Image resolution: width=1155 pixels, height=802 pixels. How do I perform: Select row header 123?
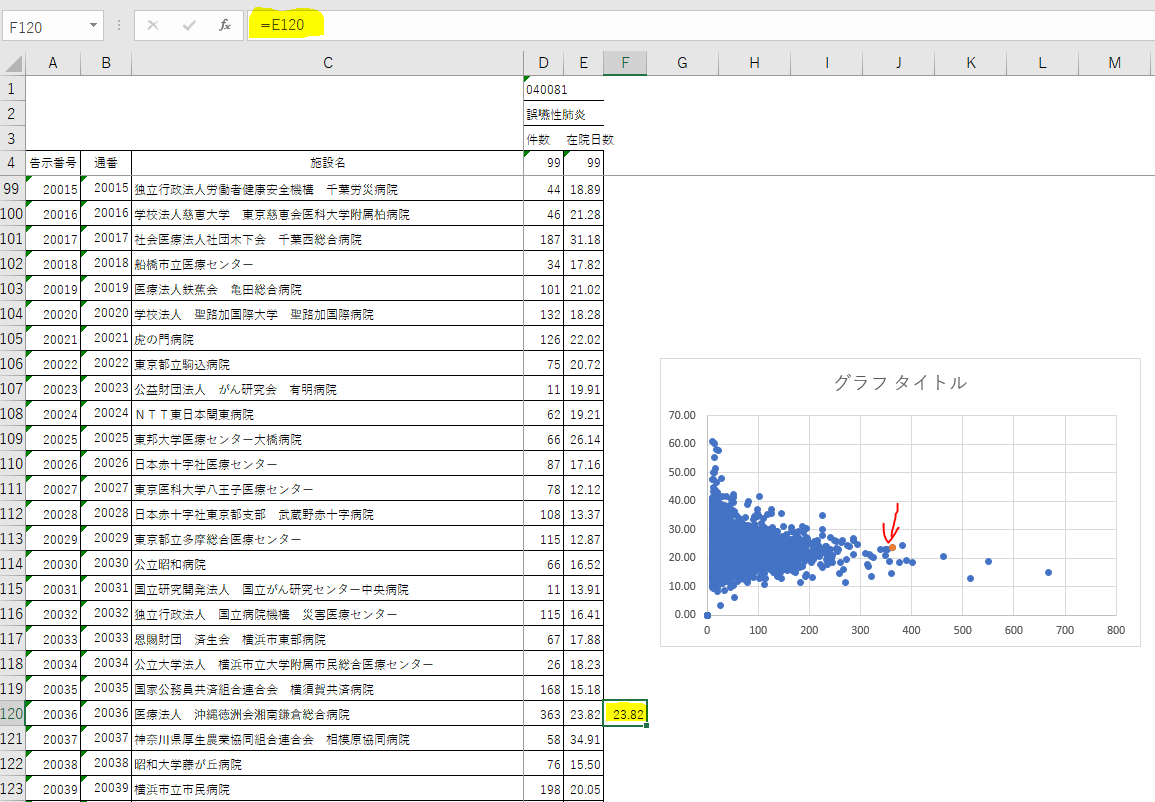click(12, 789)
